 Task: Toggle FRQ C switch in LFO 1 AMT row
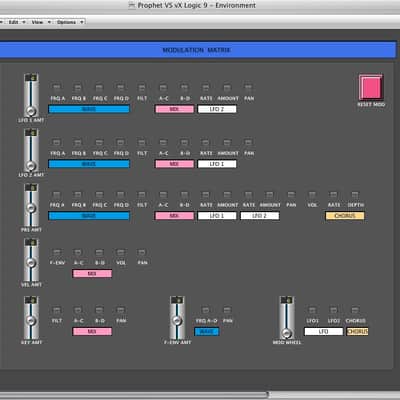pos(99,88)
